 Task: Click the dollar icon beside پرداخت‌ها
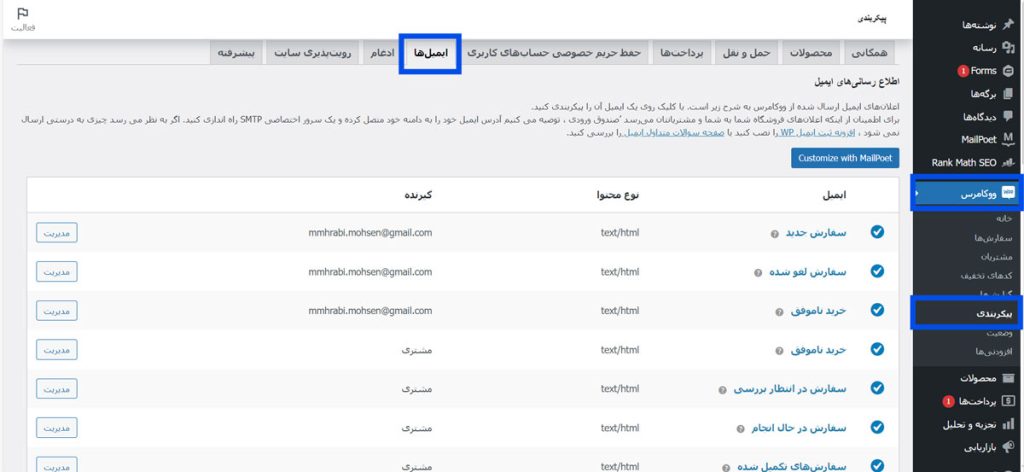pyautogui.click(x=1008, y=401)
